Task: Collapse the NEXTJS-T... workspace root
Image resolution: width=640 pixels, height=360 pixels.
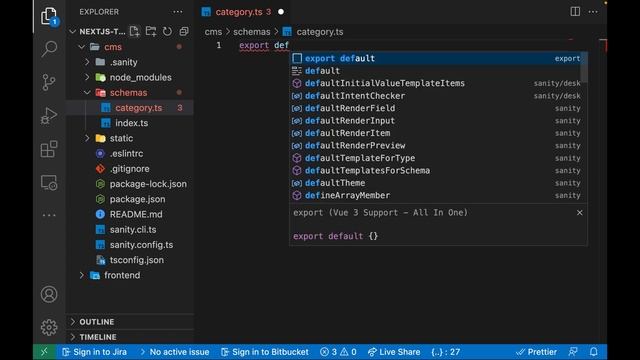Action: click(73, 31)
